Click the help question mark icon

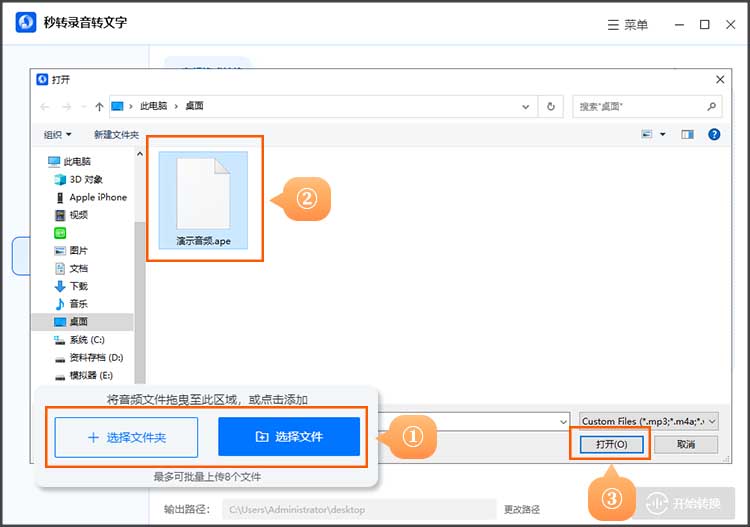tap(714, 134)
